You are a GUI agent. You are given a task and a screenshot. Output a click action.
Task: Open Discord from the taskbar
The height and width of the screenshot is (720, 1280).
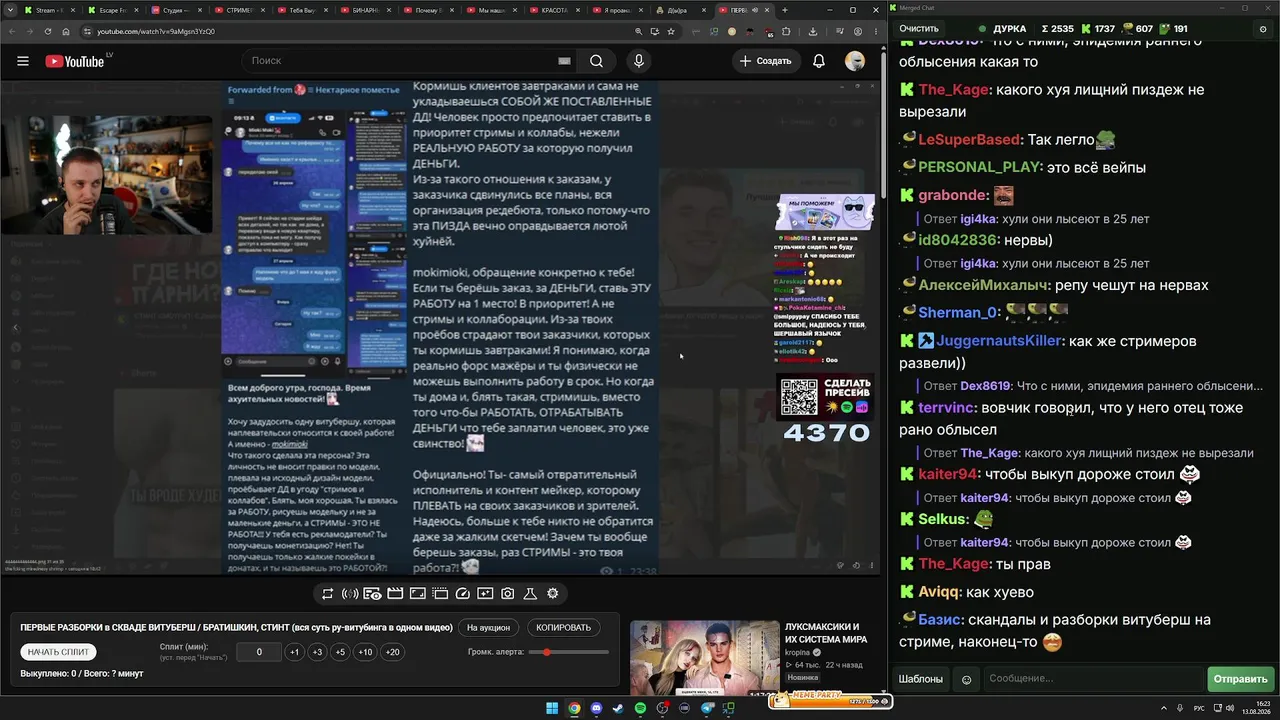(596, 709)
